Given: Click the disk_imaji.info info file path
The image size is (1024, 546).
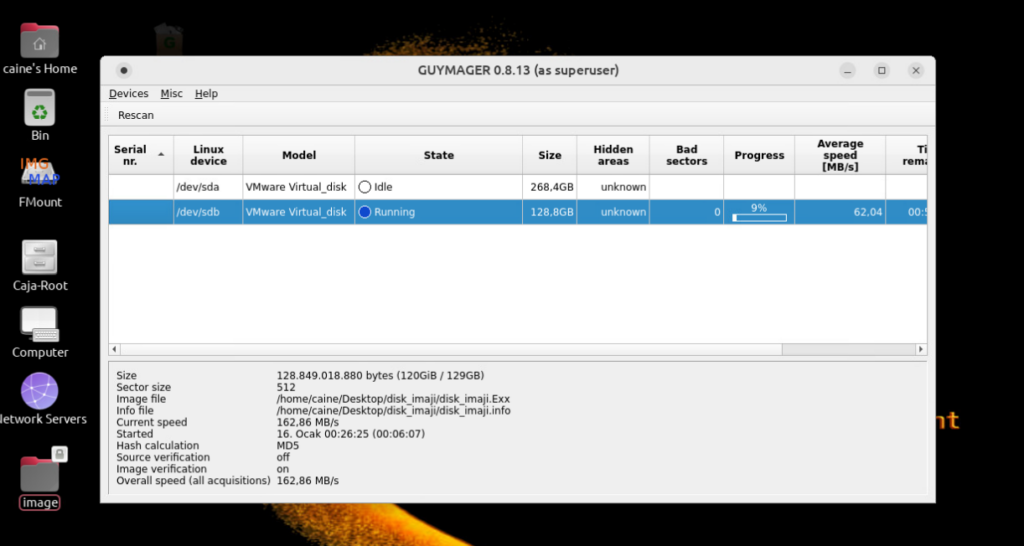Looking at the screenshot, I should [x=393, y=411].
